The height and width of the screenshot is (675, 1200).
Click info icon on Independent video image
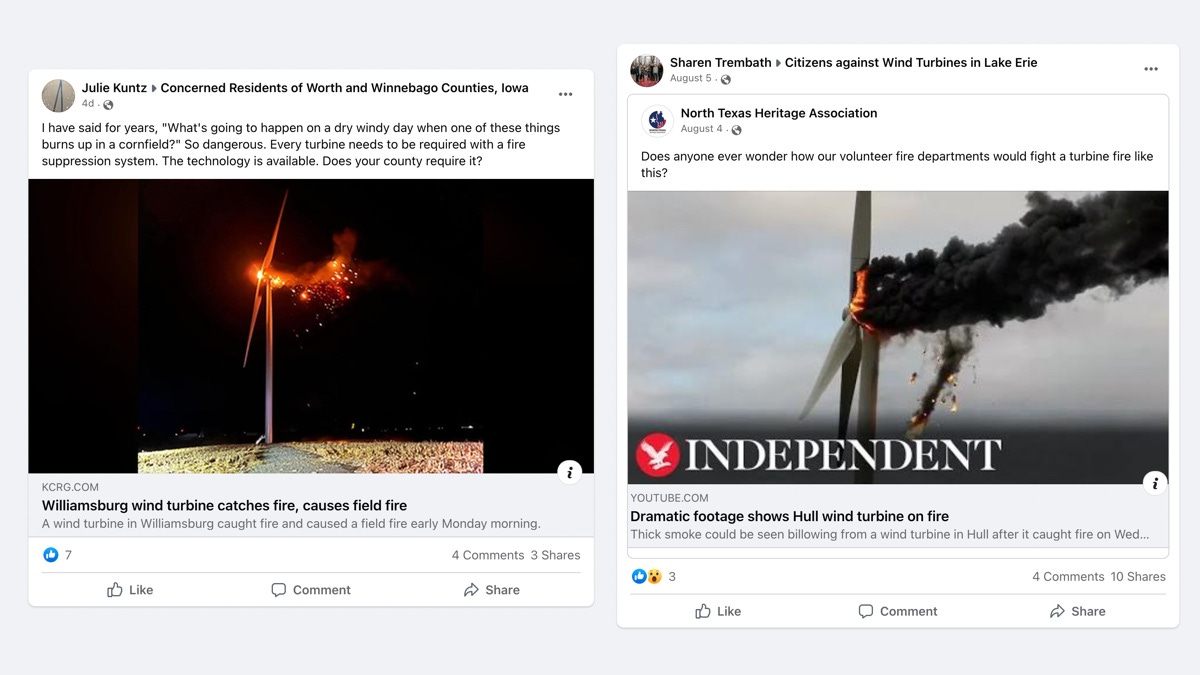(x=1155, y=483)
